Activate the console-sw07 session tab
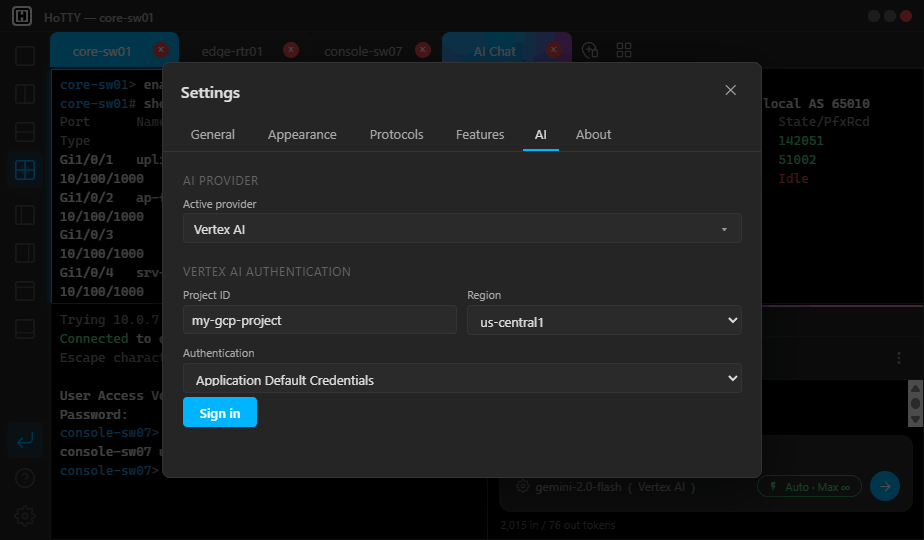Viewport: 924px width, 540px height. (x=363, y=51)
